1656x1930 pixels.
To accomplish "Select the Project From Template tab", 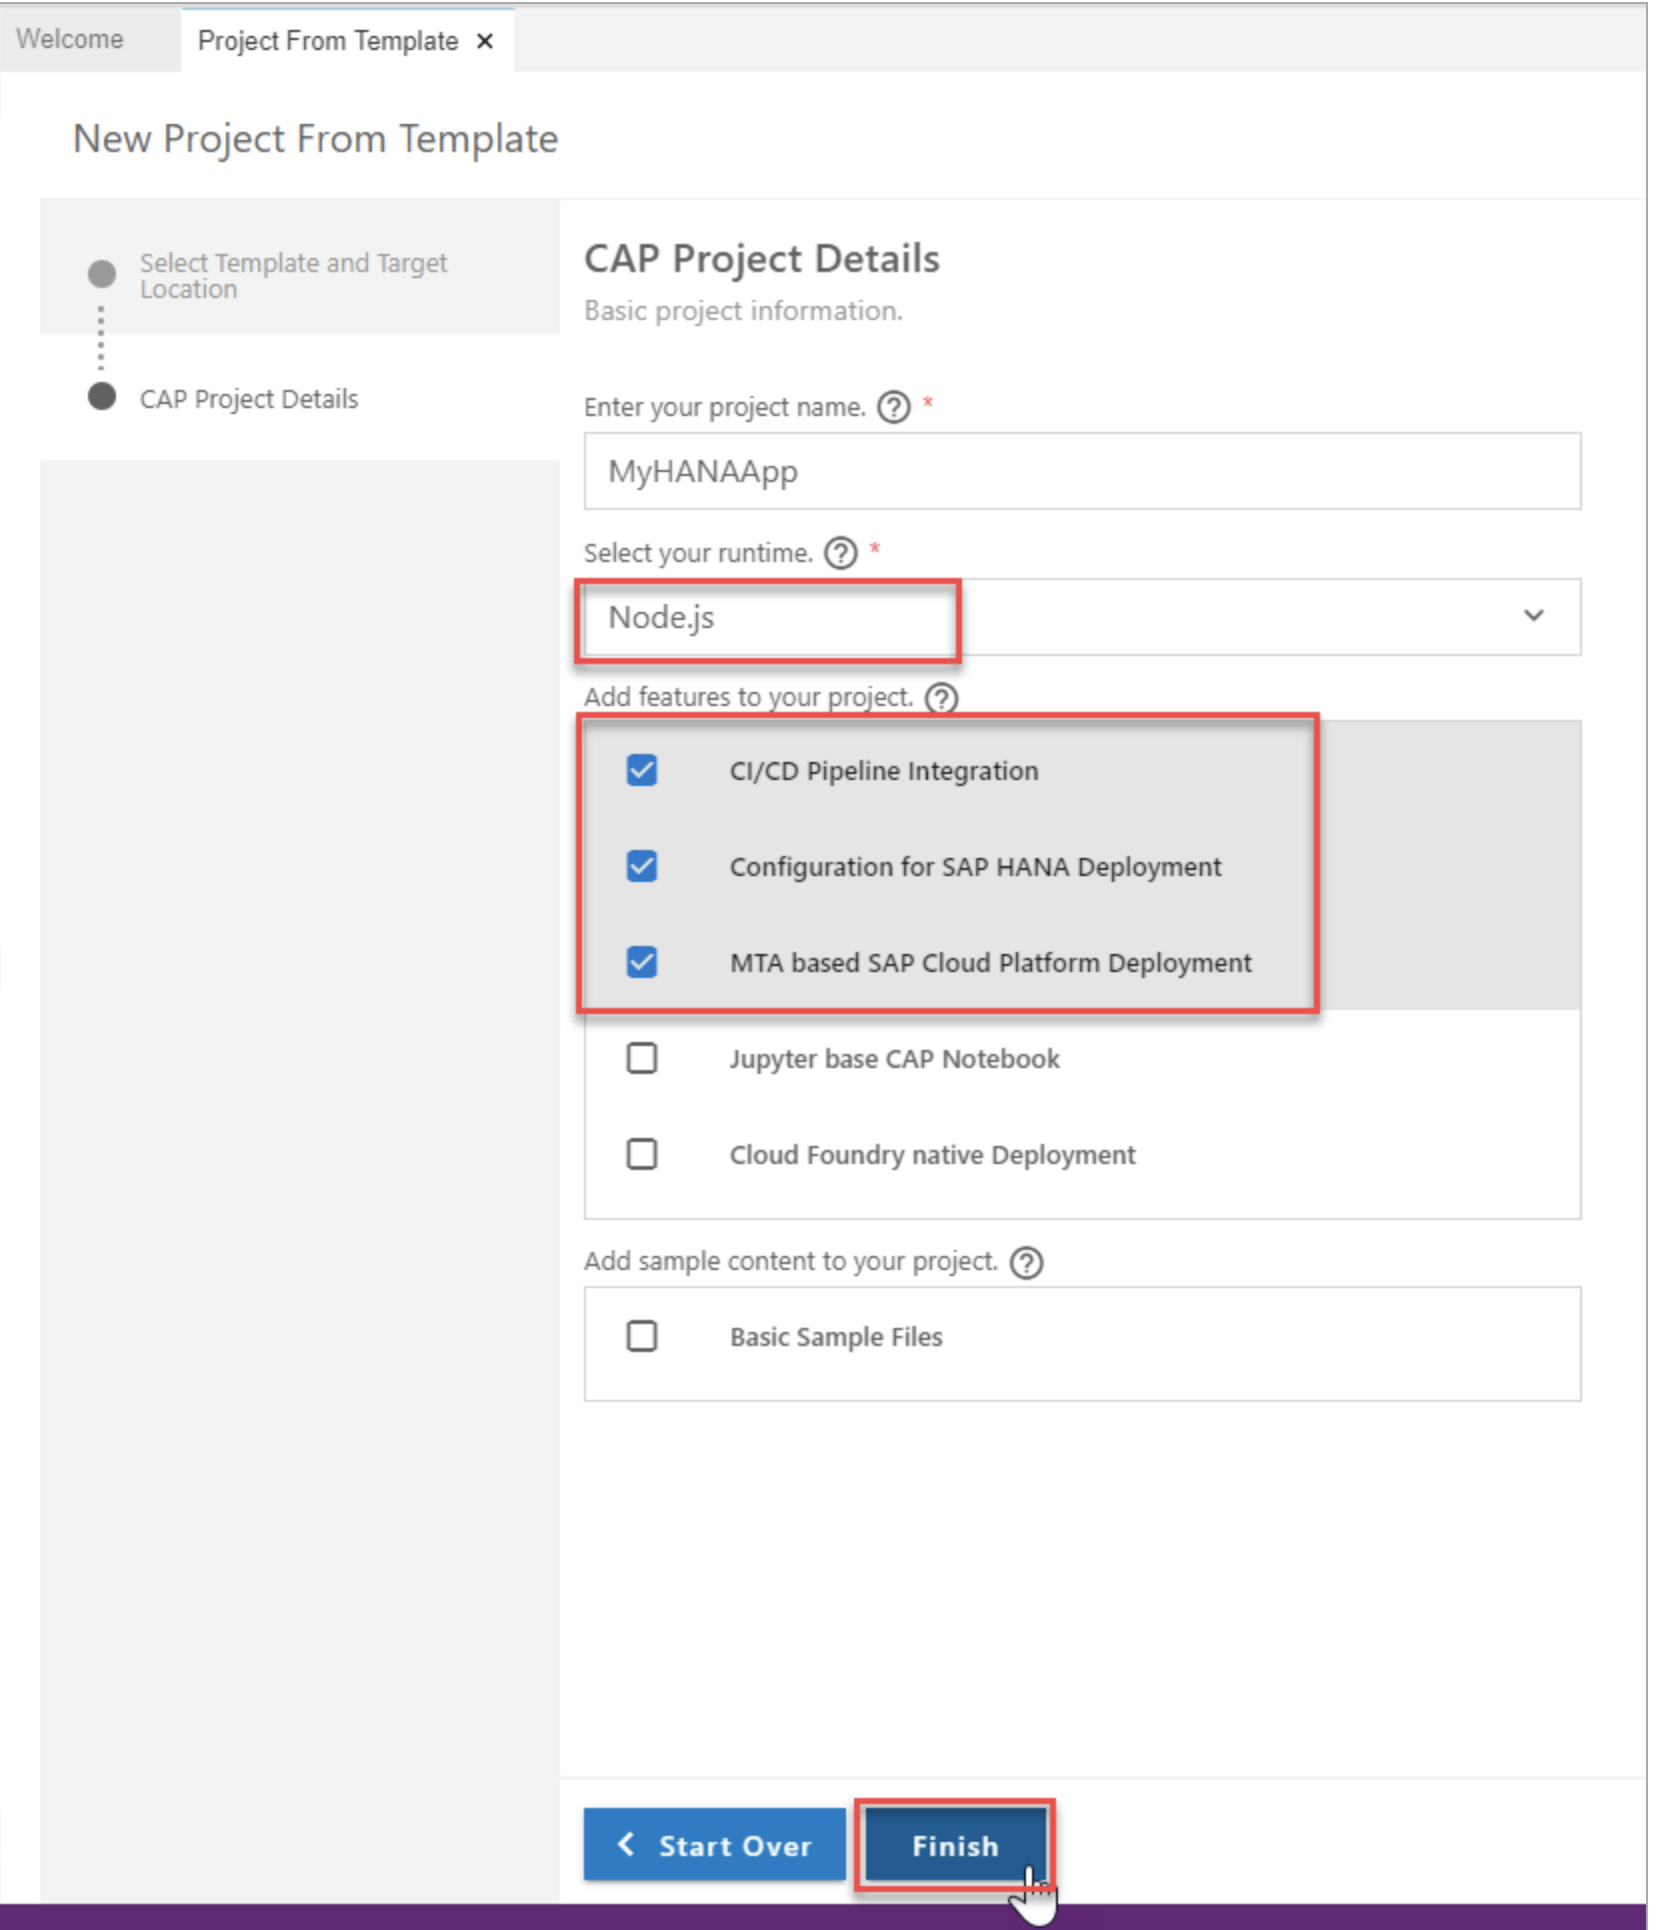I will click(x=330, y=41).
